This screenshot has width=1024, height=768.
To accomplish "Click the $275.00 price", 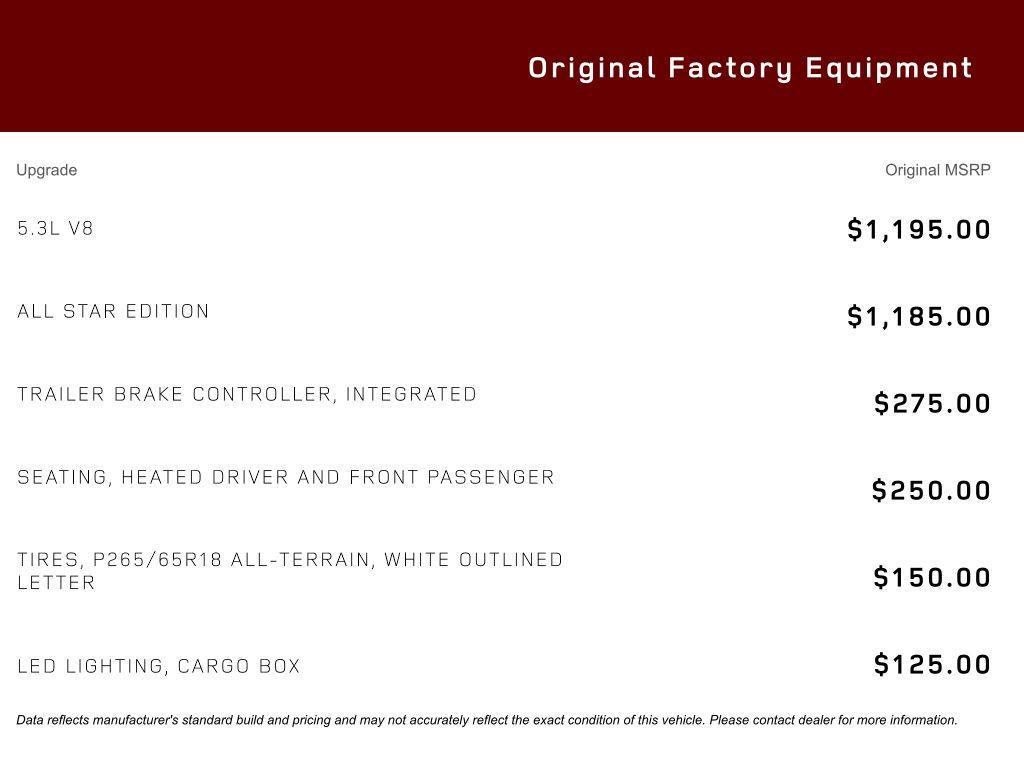I will [x=932, y=403].
